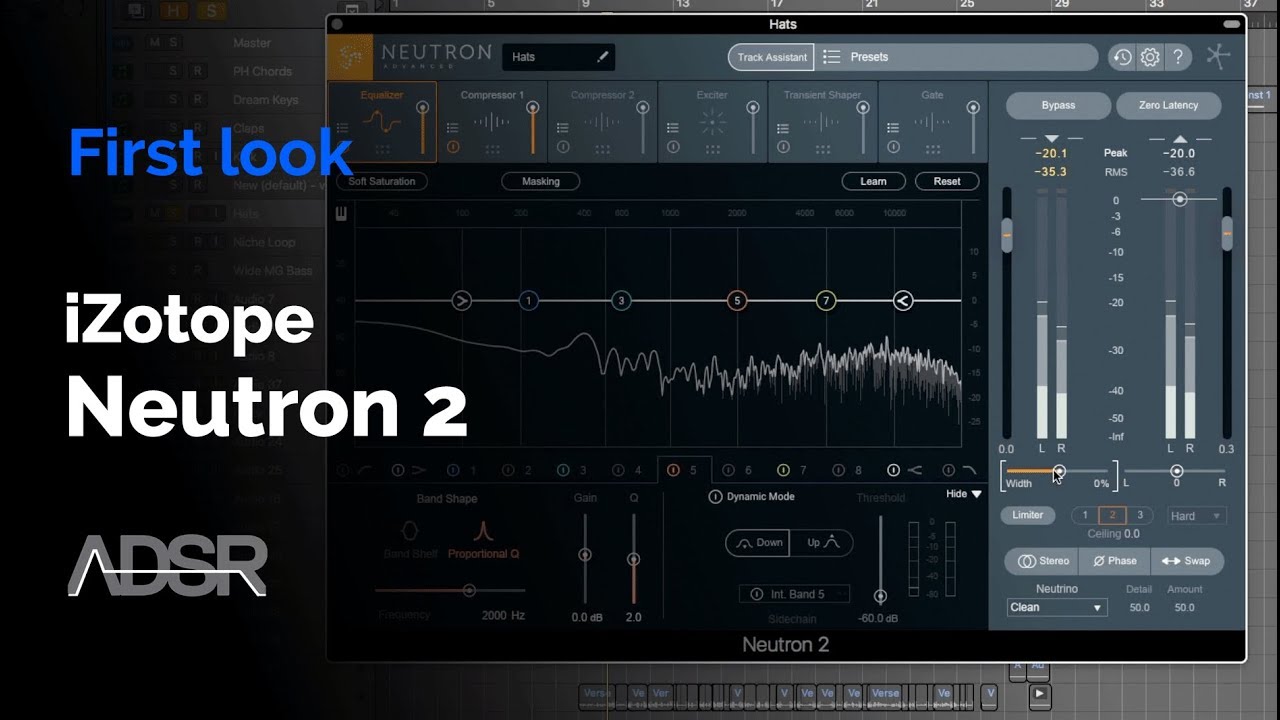The image size is (1280, 720).
Task: Choose the Proportional Q shape icon
Action: (484, 530)
